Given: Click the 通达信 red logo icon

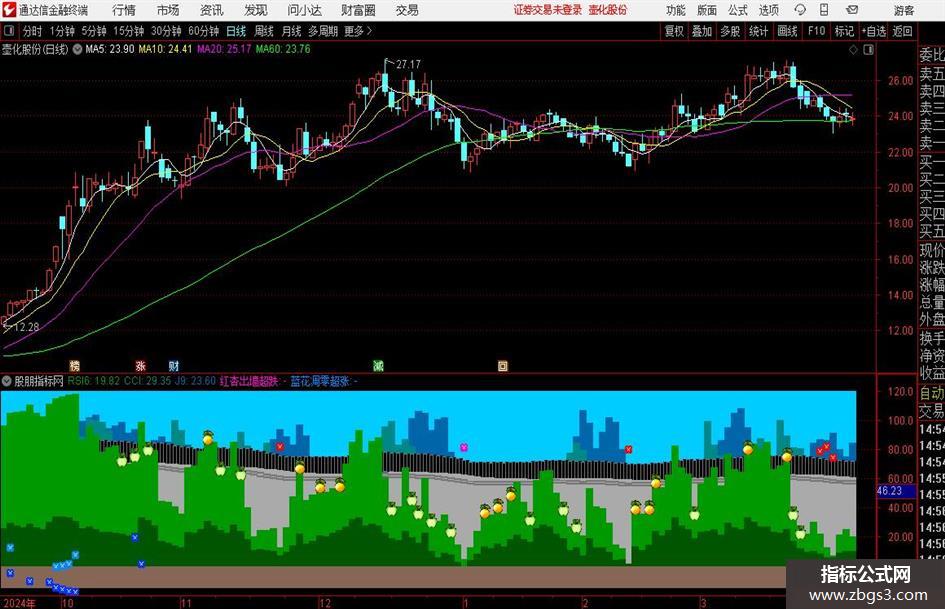Looking at the screenshot, I should point(8,10).
